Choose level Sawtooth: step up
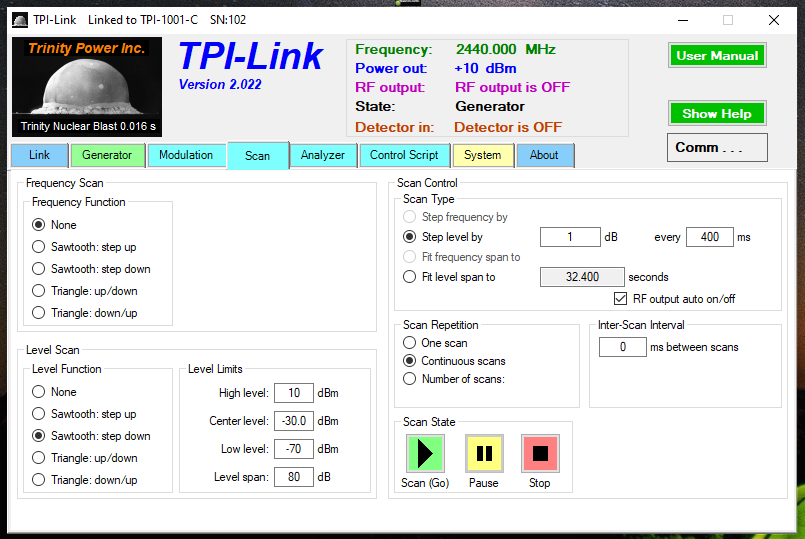Image resolution: width=805 pixels, height=539 pixels. pos(84,414)
